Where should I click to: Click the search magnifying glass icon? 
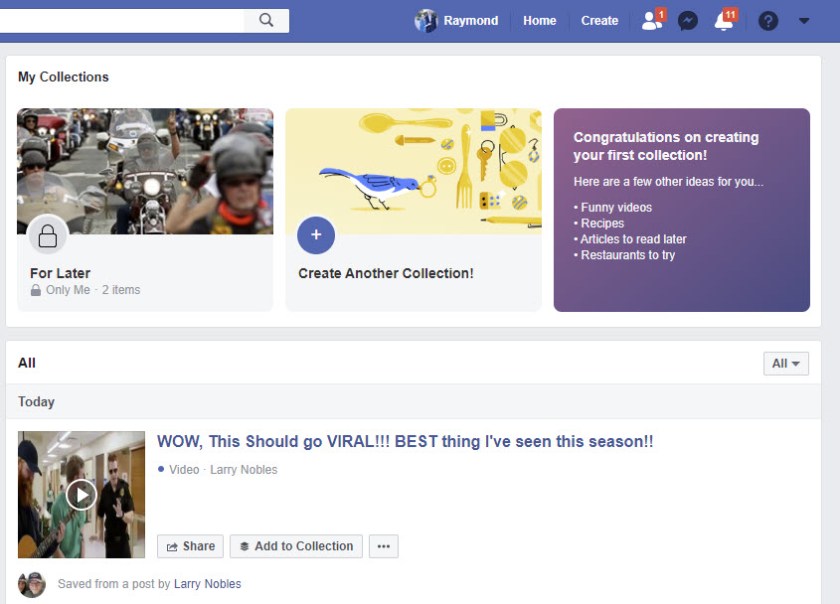pos(266,20)
